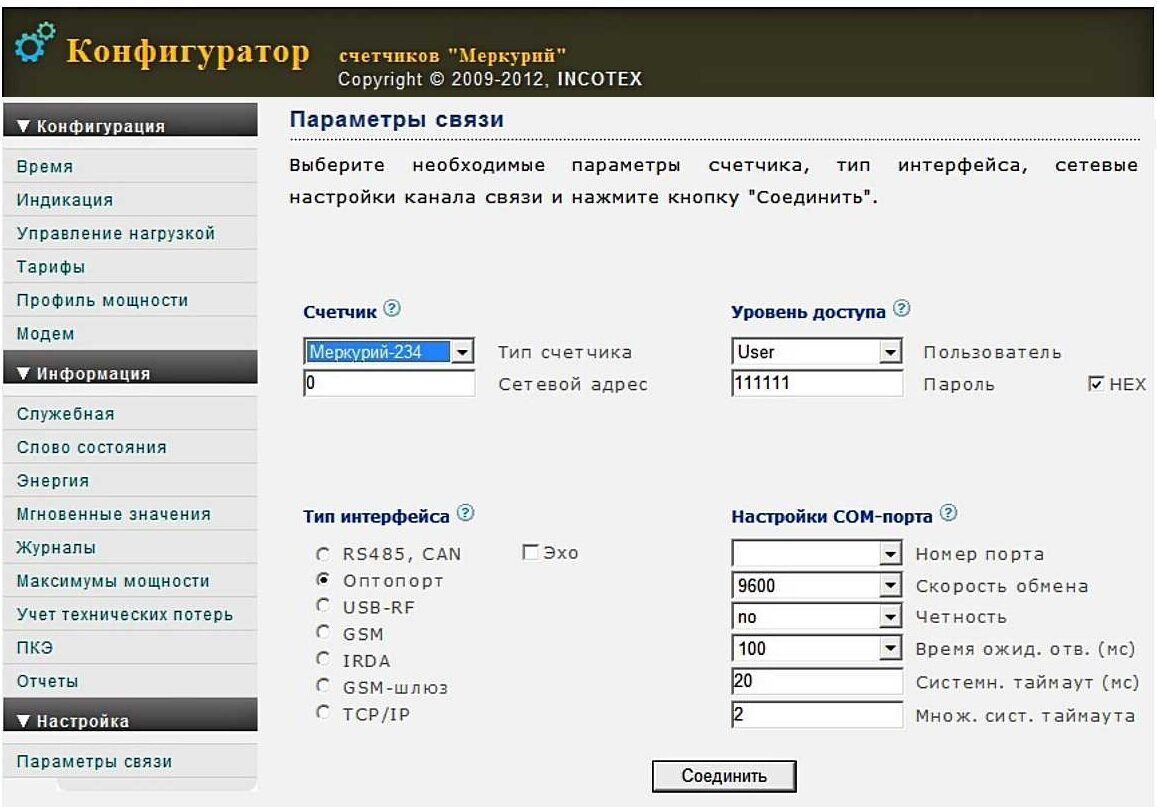Open Управление нагрузкой in the sidebar
This screenshot has height=807, width=1157.
click(x=131, y=233)
